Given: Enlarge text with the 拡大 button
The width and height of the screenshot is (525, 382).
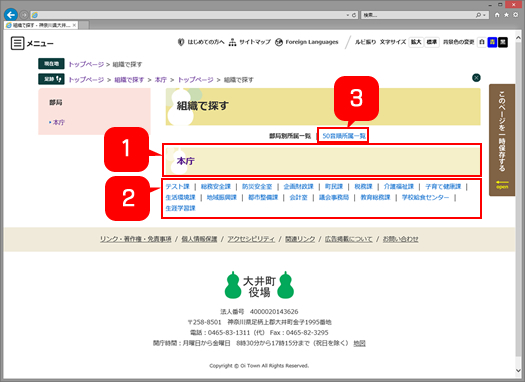Looking at the screenshot, I should 416,42.
